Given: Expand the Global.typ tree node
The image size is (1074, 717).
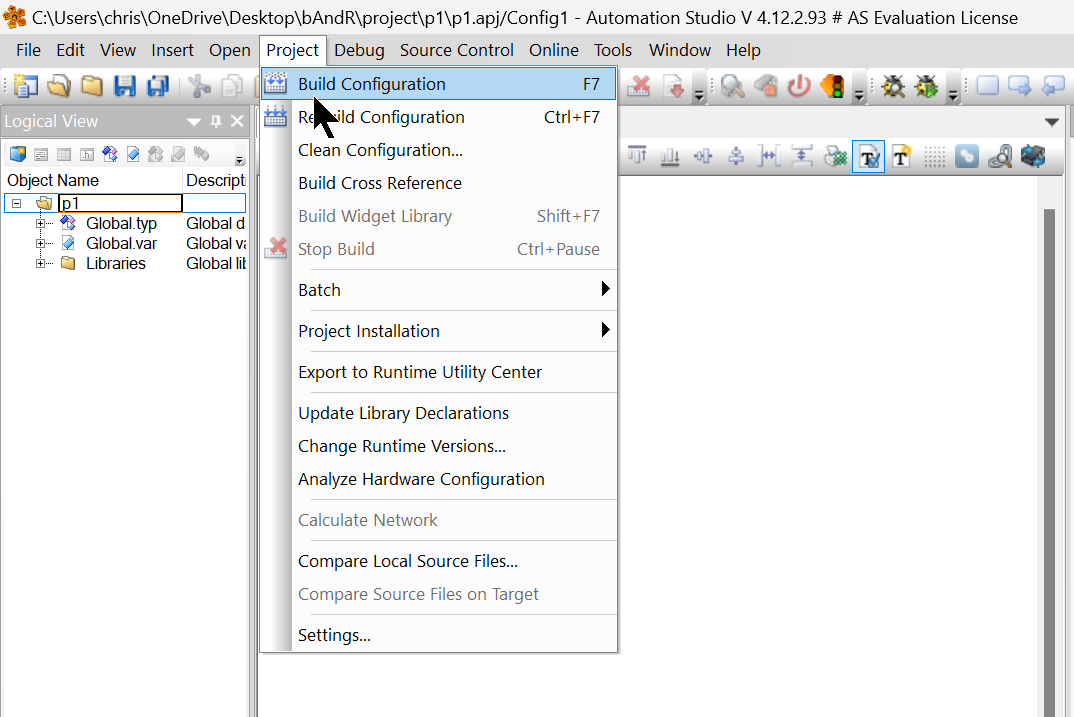Looking at the screenshot, I should (40, 223).
